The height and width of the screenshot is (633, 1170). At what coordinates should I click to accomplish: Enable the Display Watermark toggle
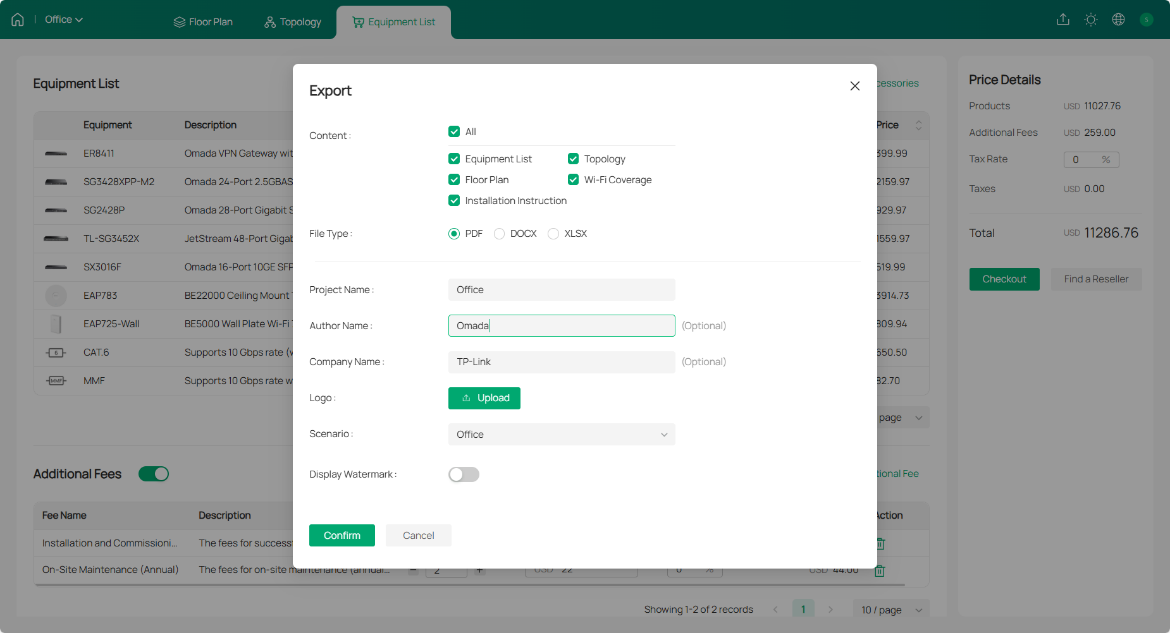(x=464, y=474)
